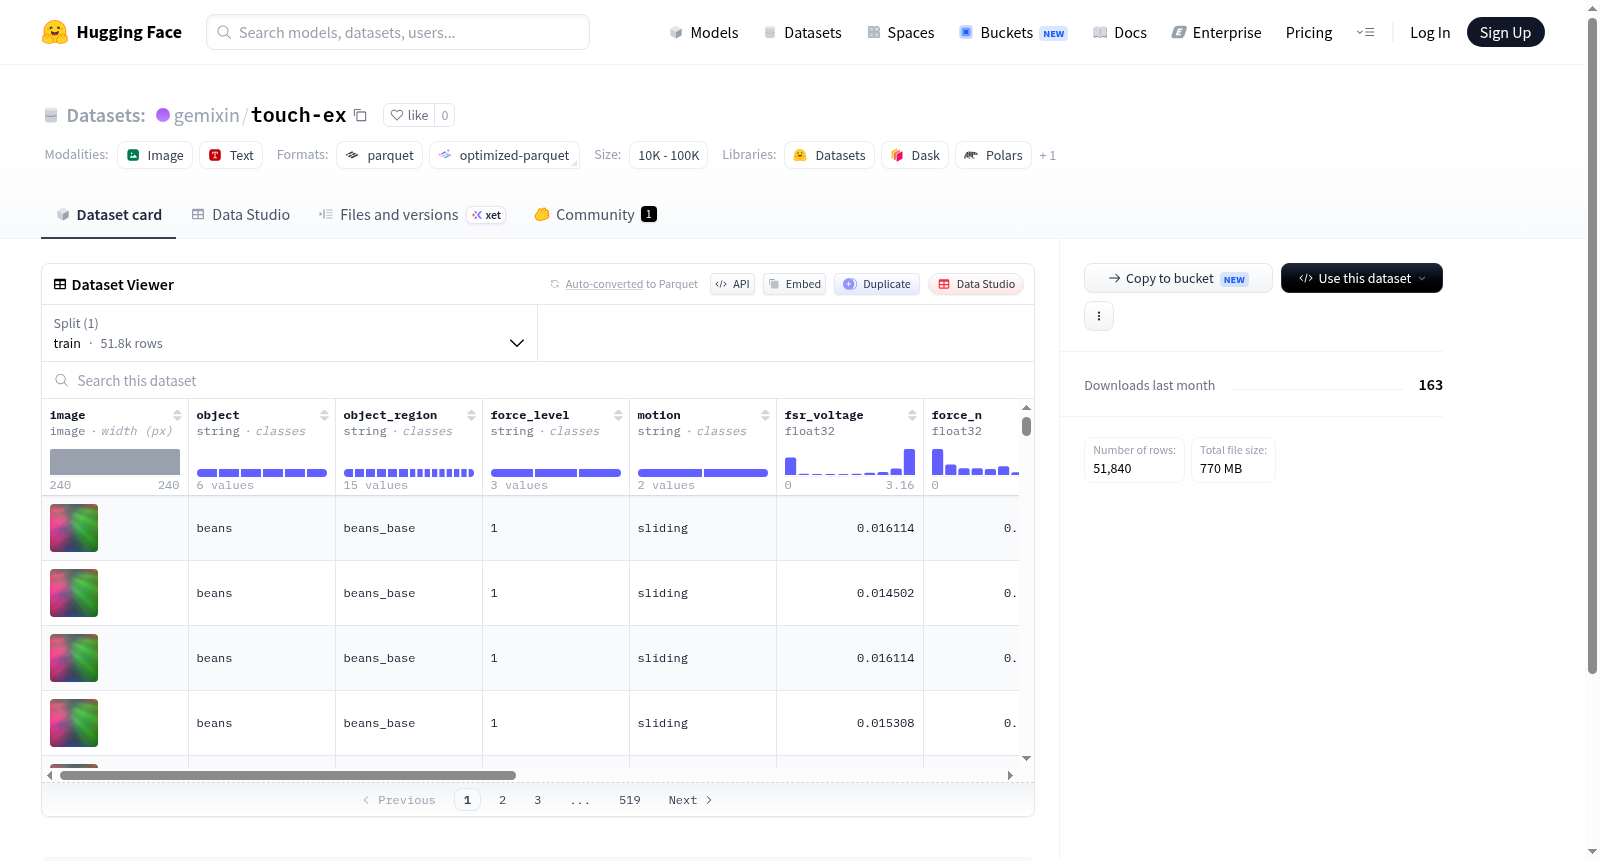
Task: Click the Hugging Face logo icon
Action: coord(55,32)
